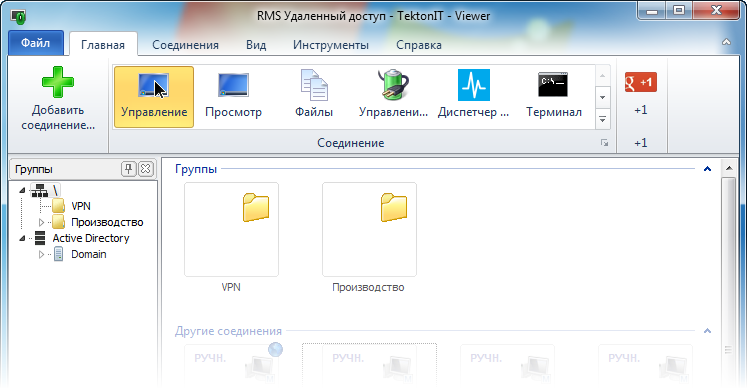Switch to the Главная ribbon tab
747x389 pixels.
point(103,45)
